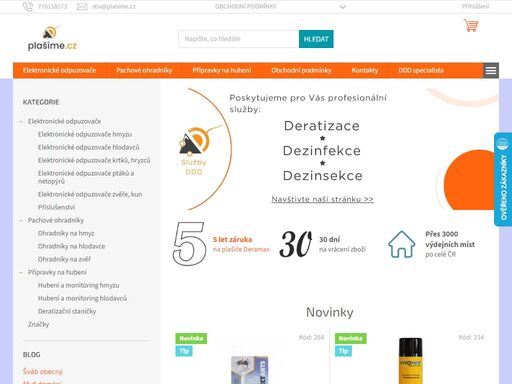The width and height of the screenshot is (512, 384).
Task: Follow Navštivte naší stránku link
Action: (322, 199)
